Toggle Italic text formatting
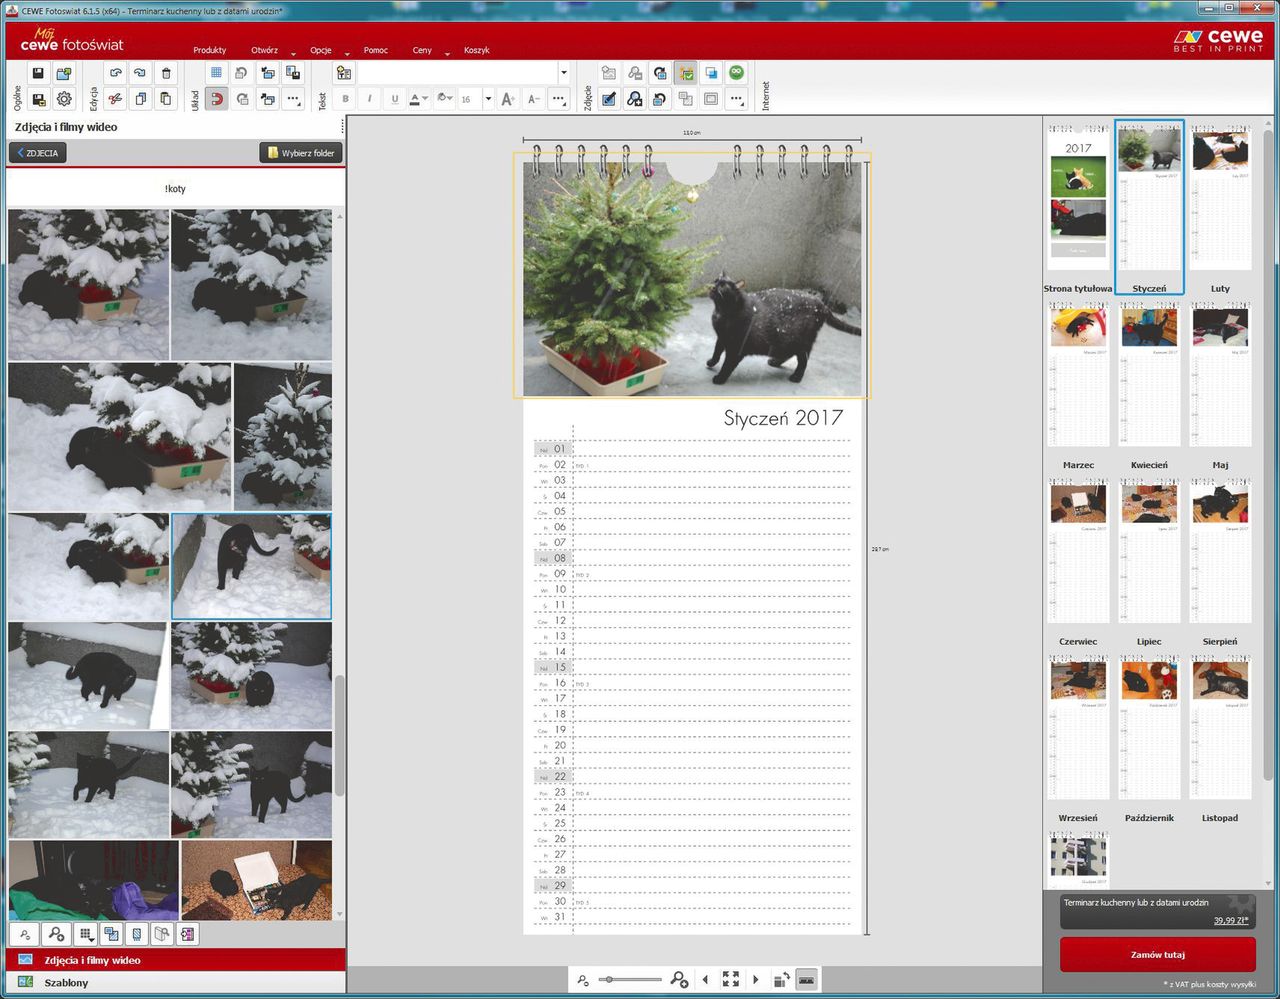Viewport: 1280px width, 999px height. 370,99
